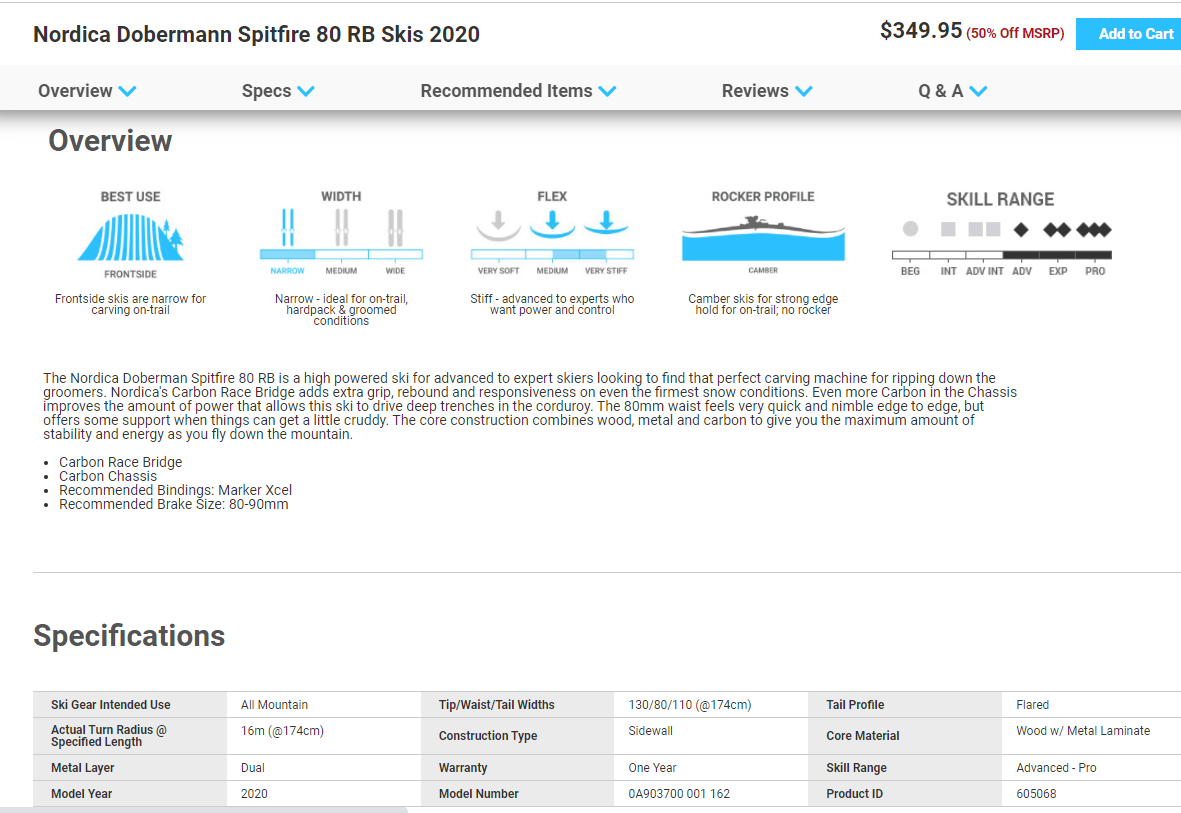The width and height of the screenshot is (1181, 813).
Task: Click the Dual metal layer value
Action: (x=252, y=768)
